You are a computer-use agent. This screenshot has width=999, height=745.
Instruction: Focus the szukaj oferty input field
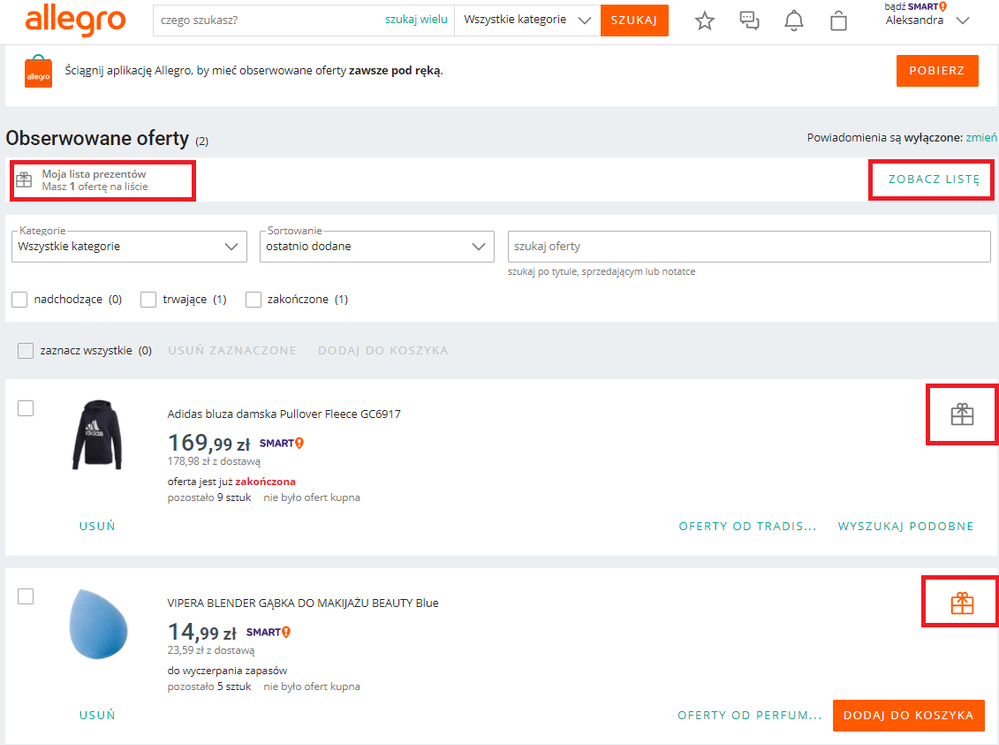pyautogui.click(x=749, y=247)
